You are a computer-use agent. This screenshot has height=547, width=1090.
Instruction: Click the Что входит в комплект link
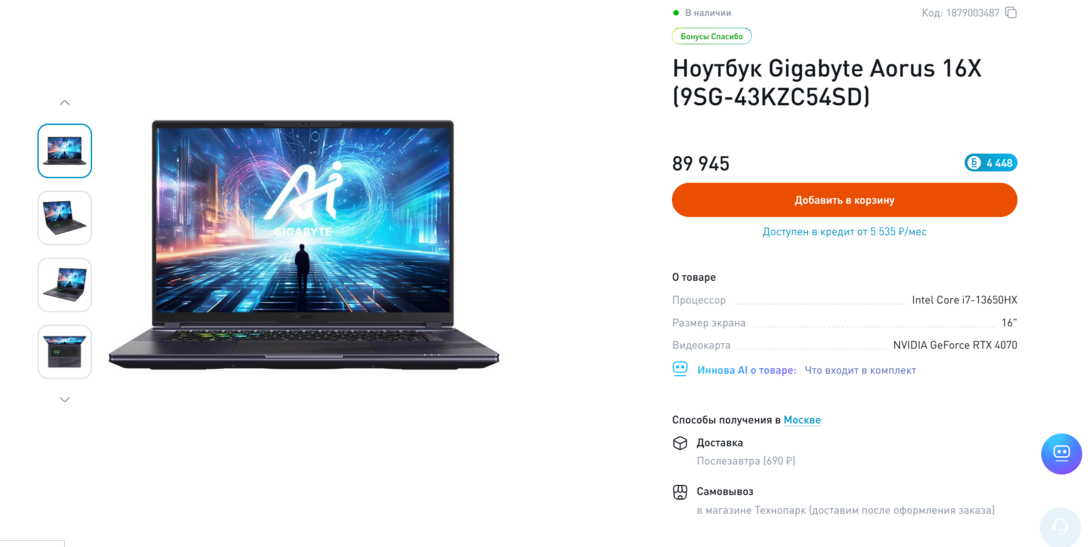(861, 370)
